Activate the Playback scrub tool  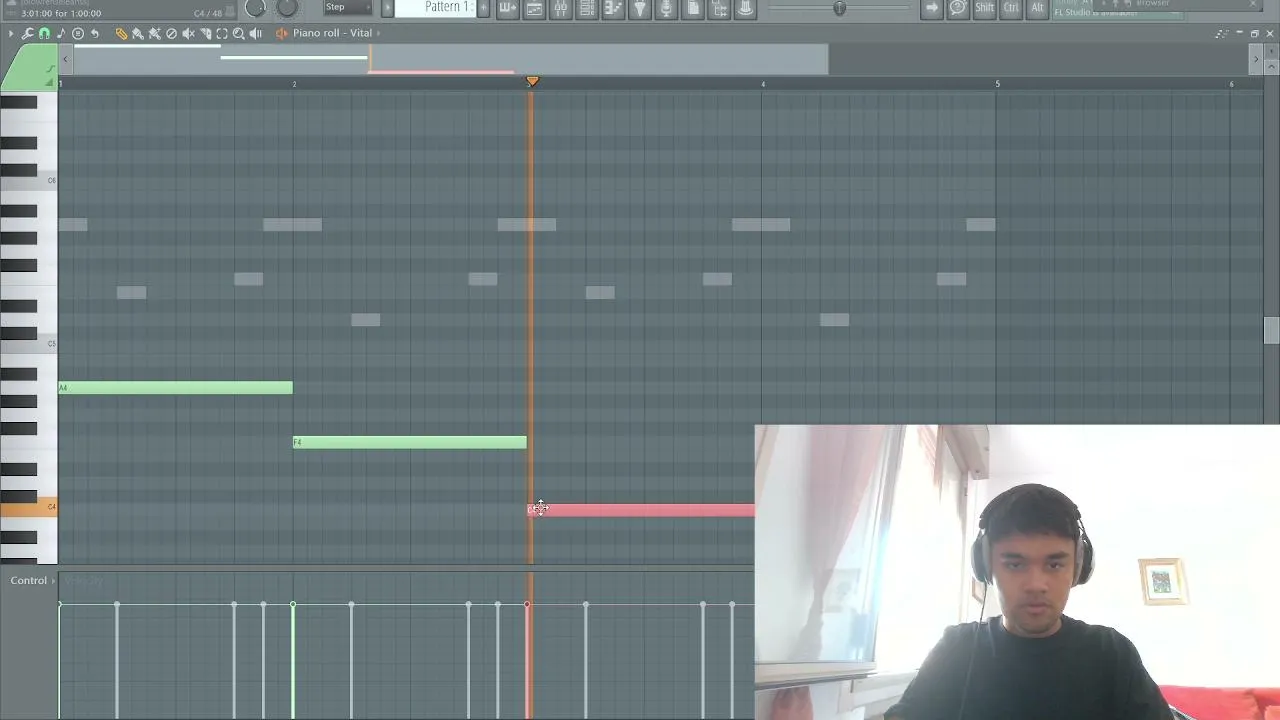tap(256, 33)
